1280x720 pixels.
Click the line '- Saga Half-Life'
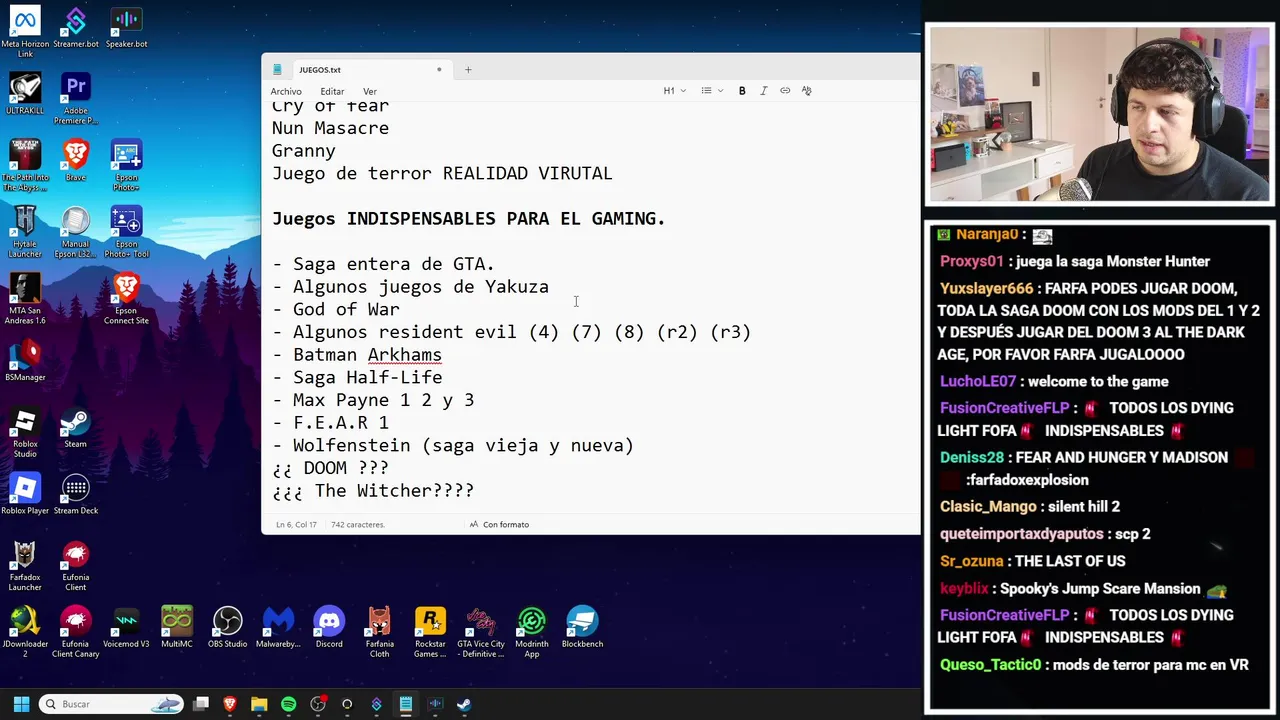coord(357,377)
